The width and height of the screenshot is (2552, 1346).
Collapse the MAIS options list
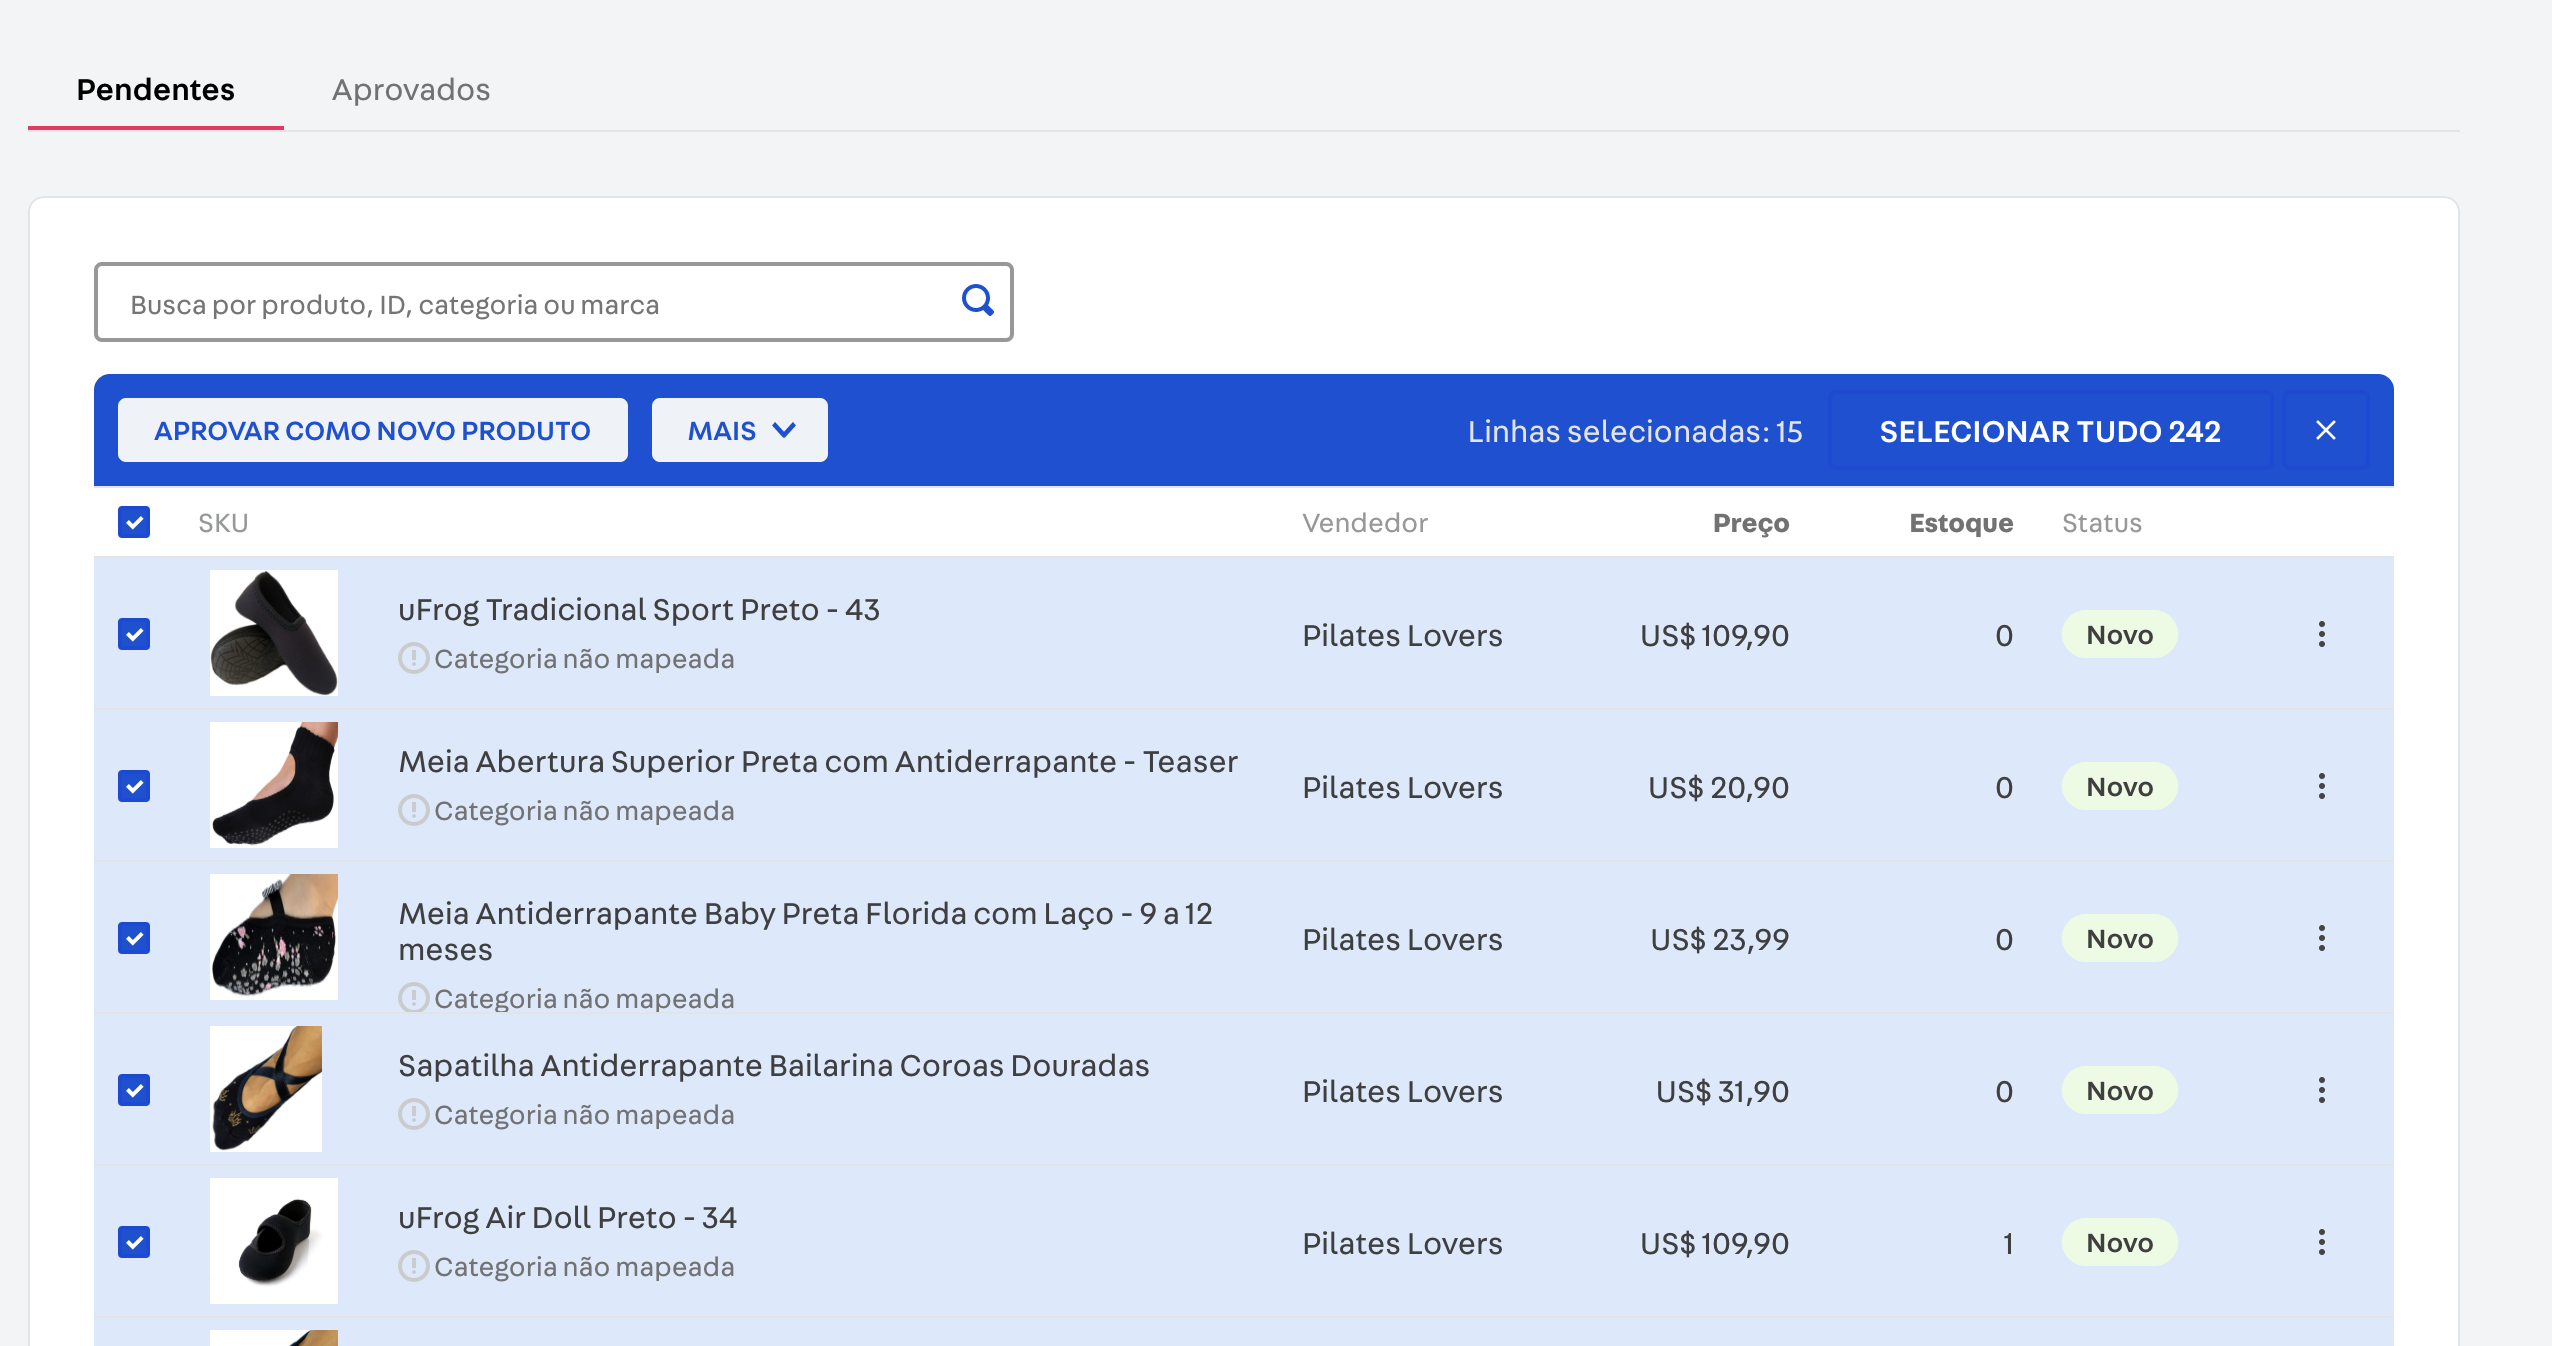pos(739,430)
